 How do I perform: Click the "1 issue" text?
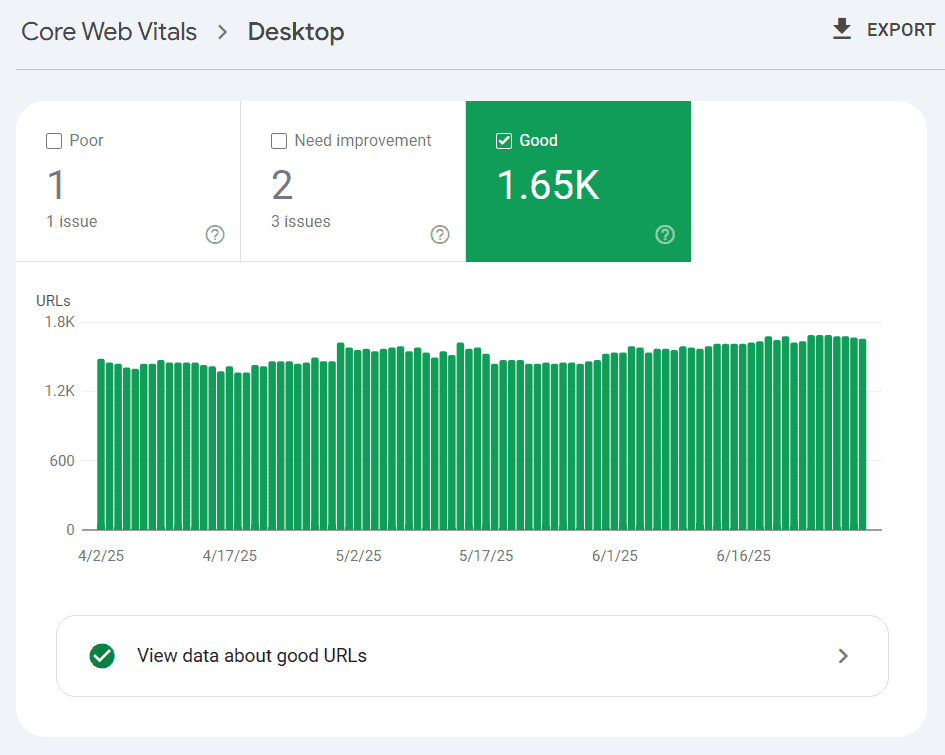click(x=72, y=221)
